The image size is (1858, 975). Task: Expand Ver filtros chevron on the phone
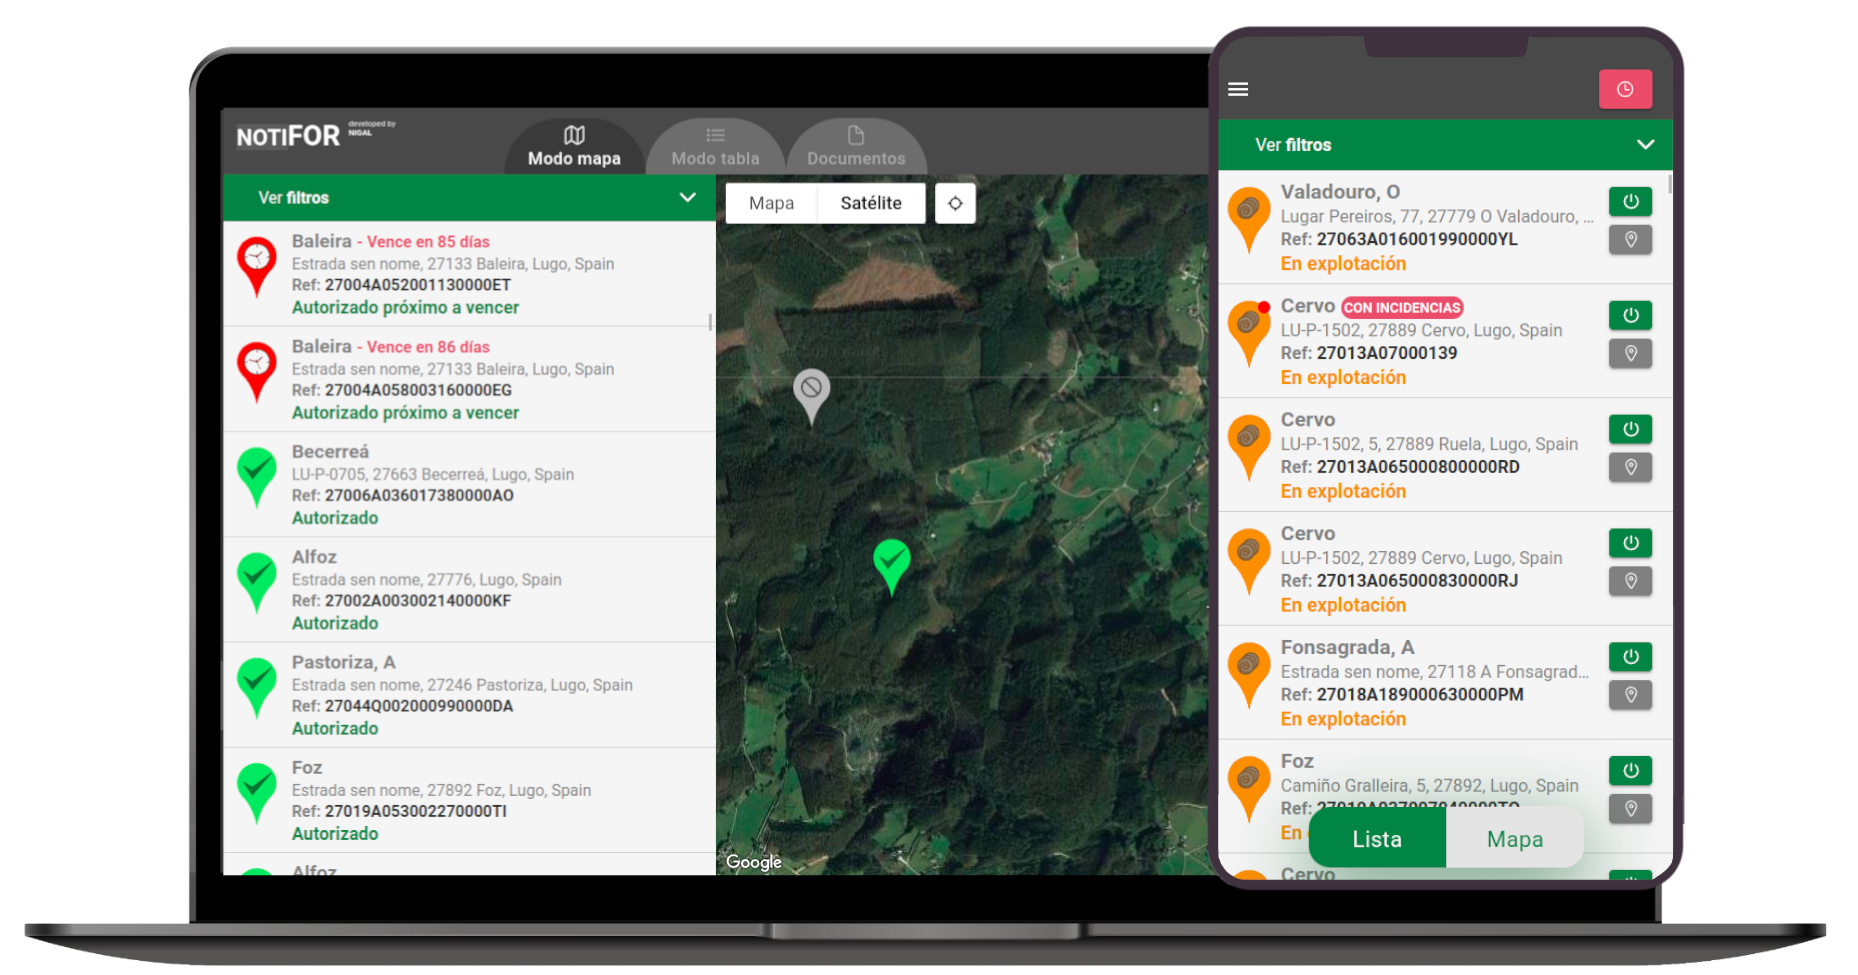tap(1645, 145)
